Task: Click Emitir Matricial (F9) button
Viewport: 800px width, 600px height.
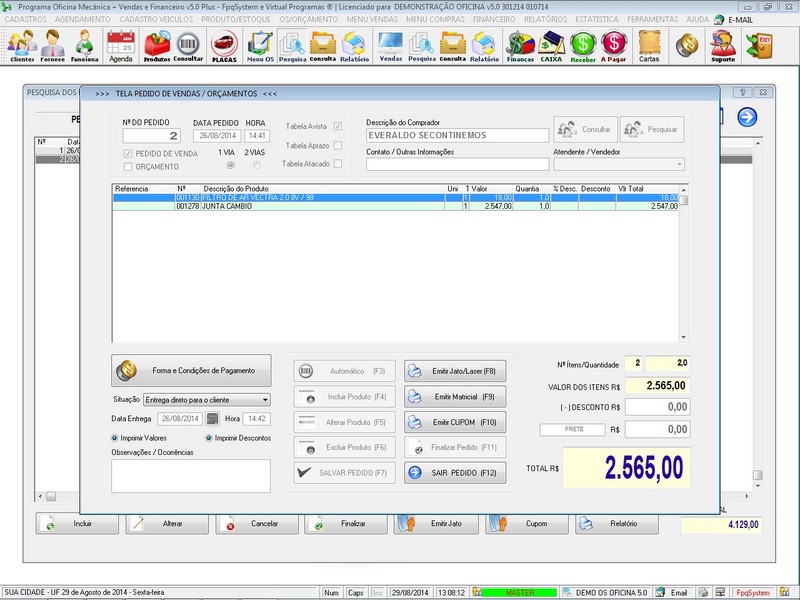Action: click(455, 396)
